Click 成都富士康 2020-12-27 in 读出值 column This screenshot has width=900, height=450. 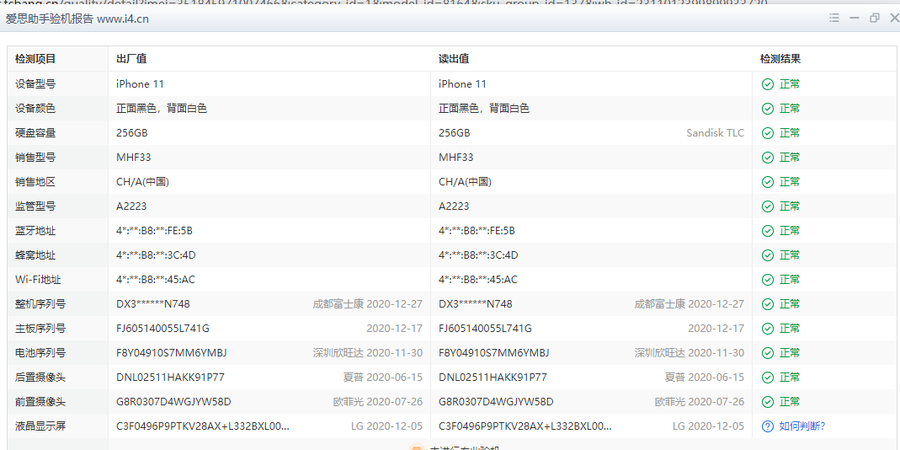point(689,304)
